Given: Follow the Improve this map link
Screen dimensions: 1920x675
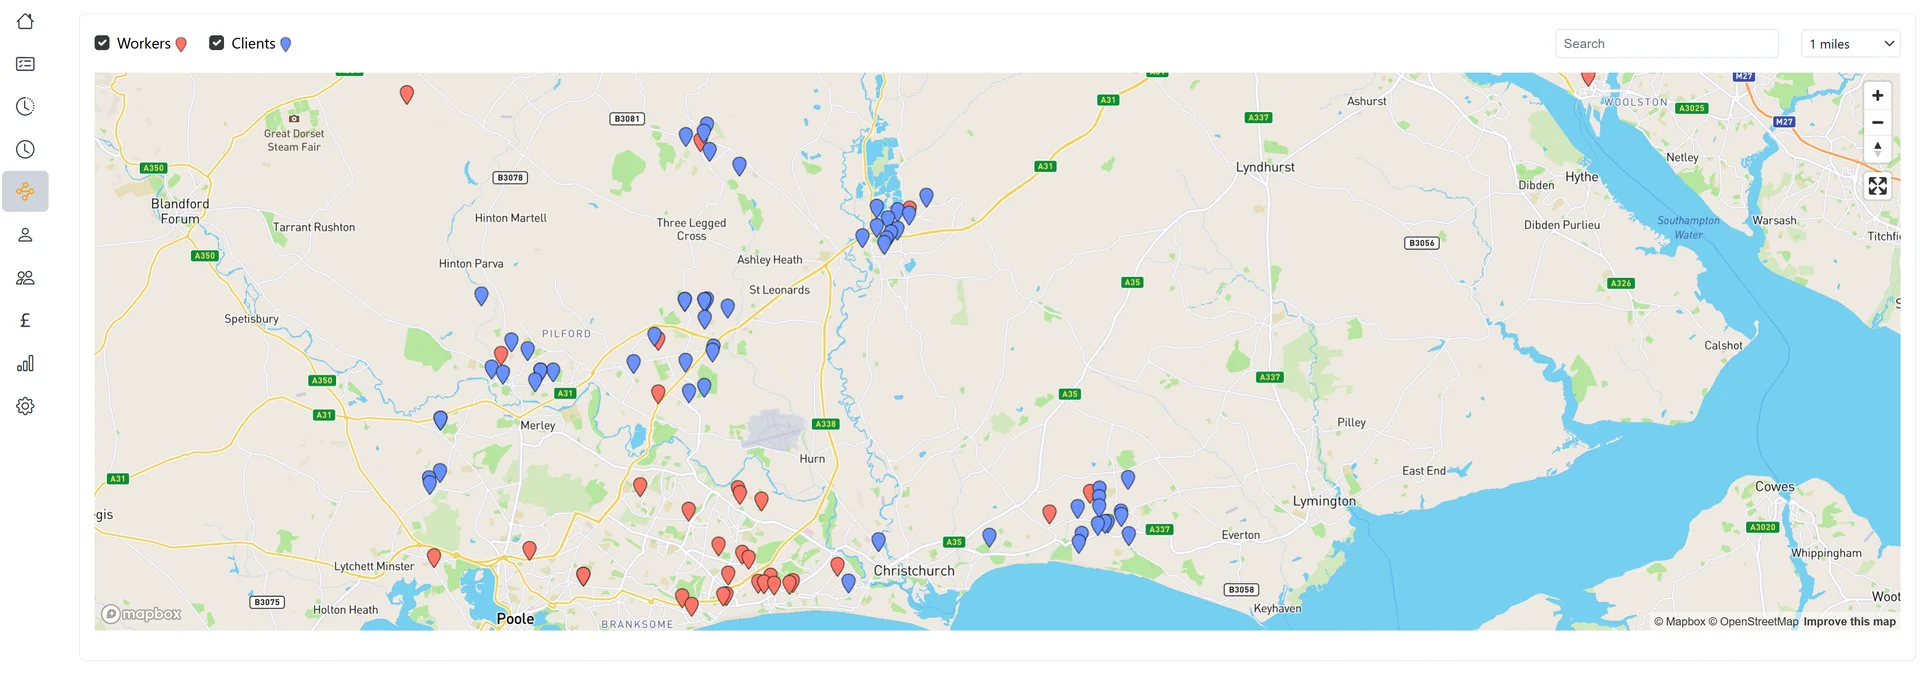Looking at the screenshot, I should coord(1849,622).
